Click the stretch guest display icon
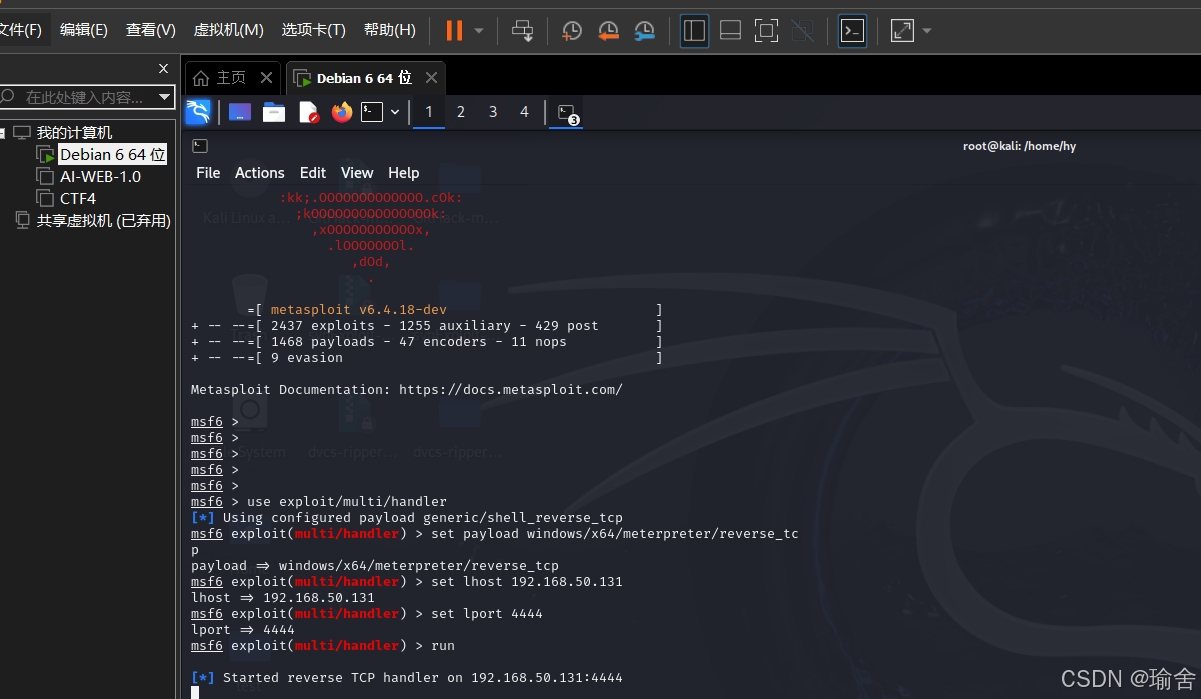 pos(902,31)
